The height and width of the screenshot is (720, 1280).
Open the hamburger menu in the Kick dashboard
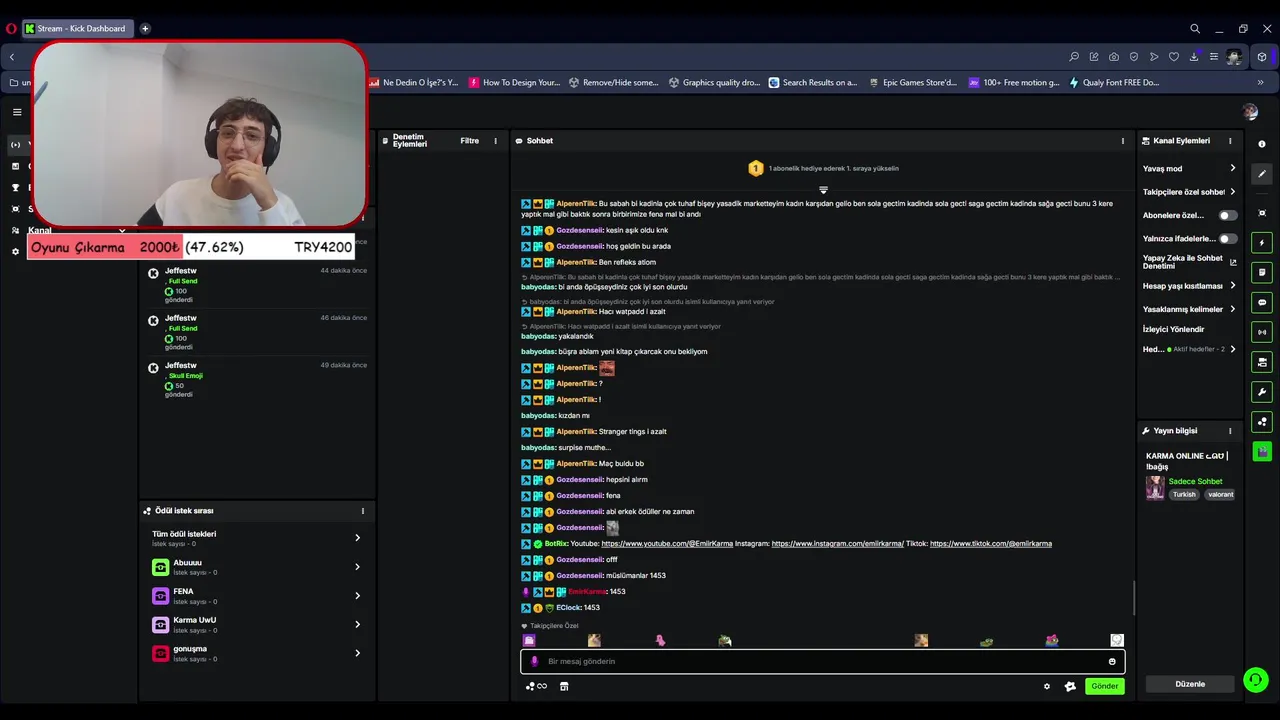(x=17, y=112)
